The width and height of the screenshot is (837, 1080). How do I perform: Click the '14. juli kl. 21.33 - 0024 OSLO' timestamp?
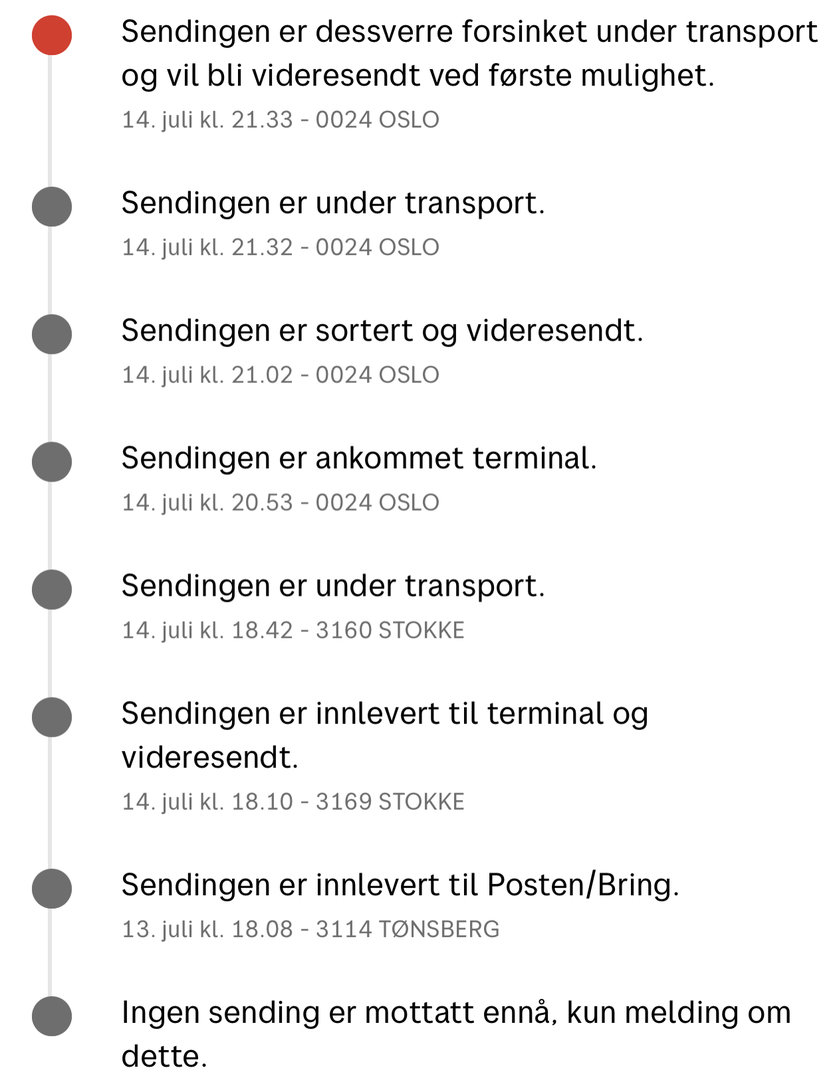click(x=280, y=120)
